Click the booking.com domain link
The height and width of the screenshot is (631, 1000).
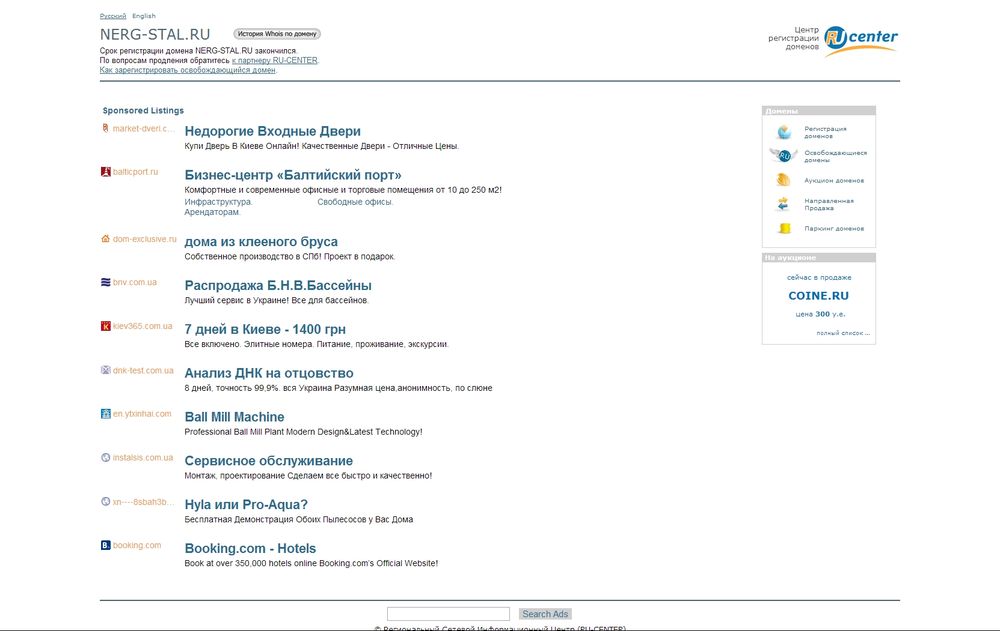tap(137, 545)
